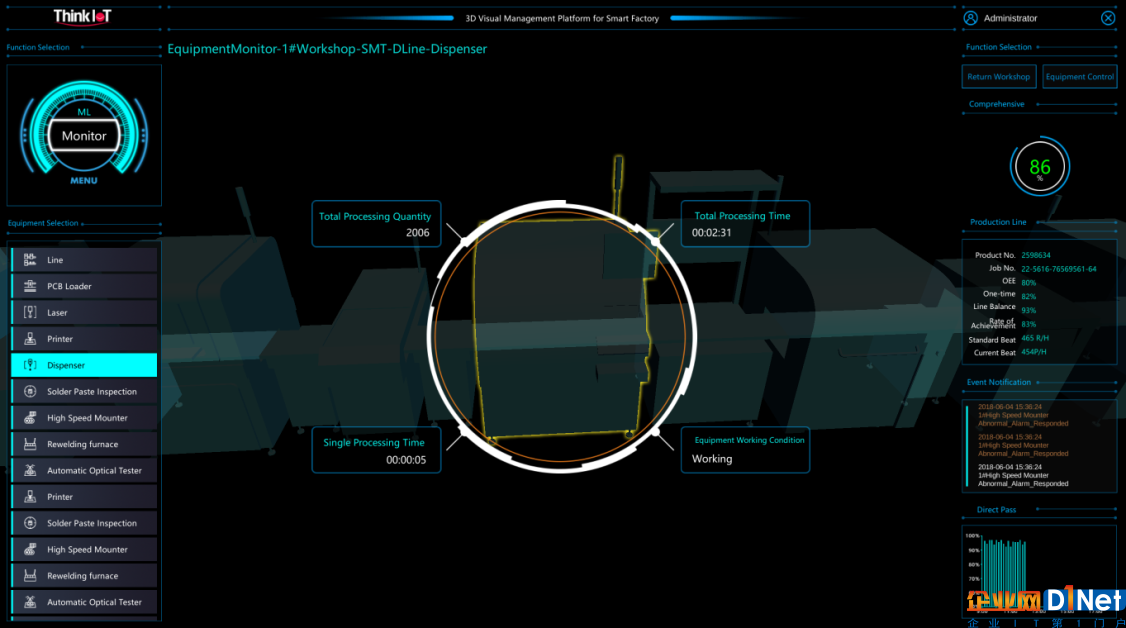The width and height of the screenshot is (1126, 628).
Task: Click the highlighted Dispenser icon
Action: pos(30,365)
